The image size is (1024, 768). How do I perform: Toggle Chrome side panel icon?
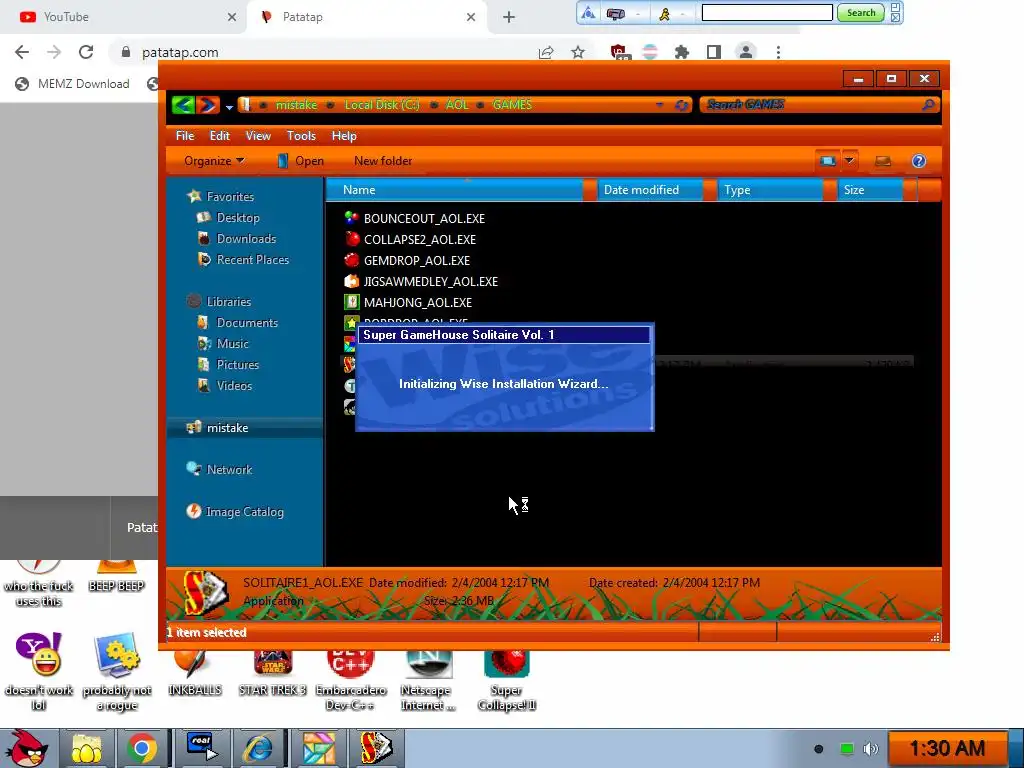(x=714, y=52)
